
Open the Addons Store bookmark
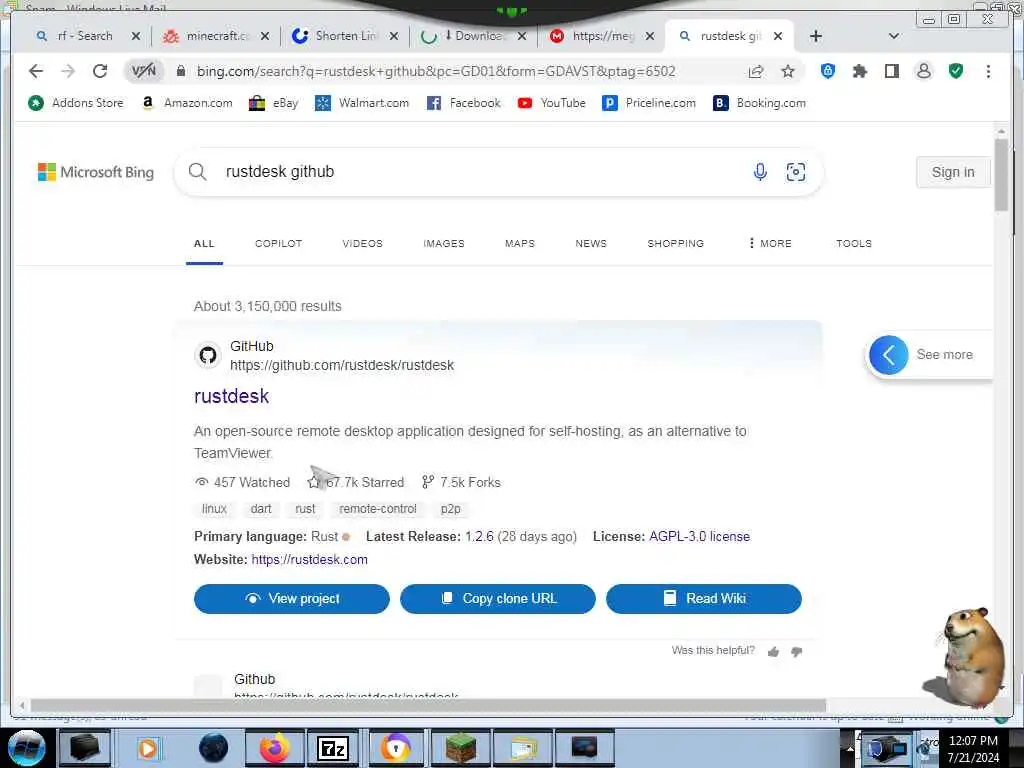(x=76, y=103)
